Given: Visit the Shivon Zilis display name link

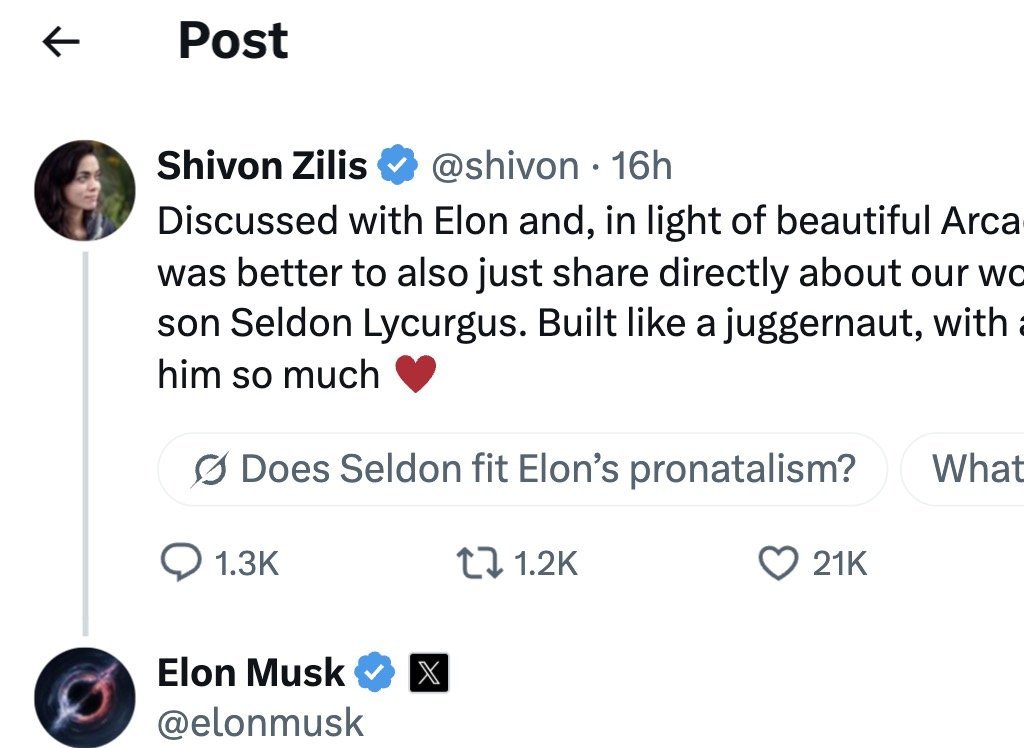Looking at the screenshot, I should pos(262,166).
